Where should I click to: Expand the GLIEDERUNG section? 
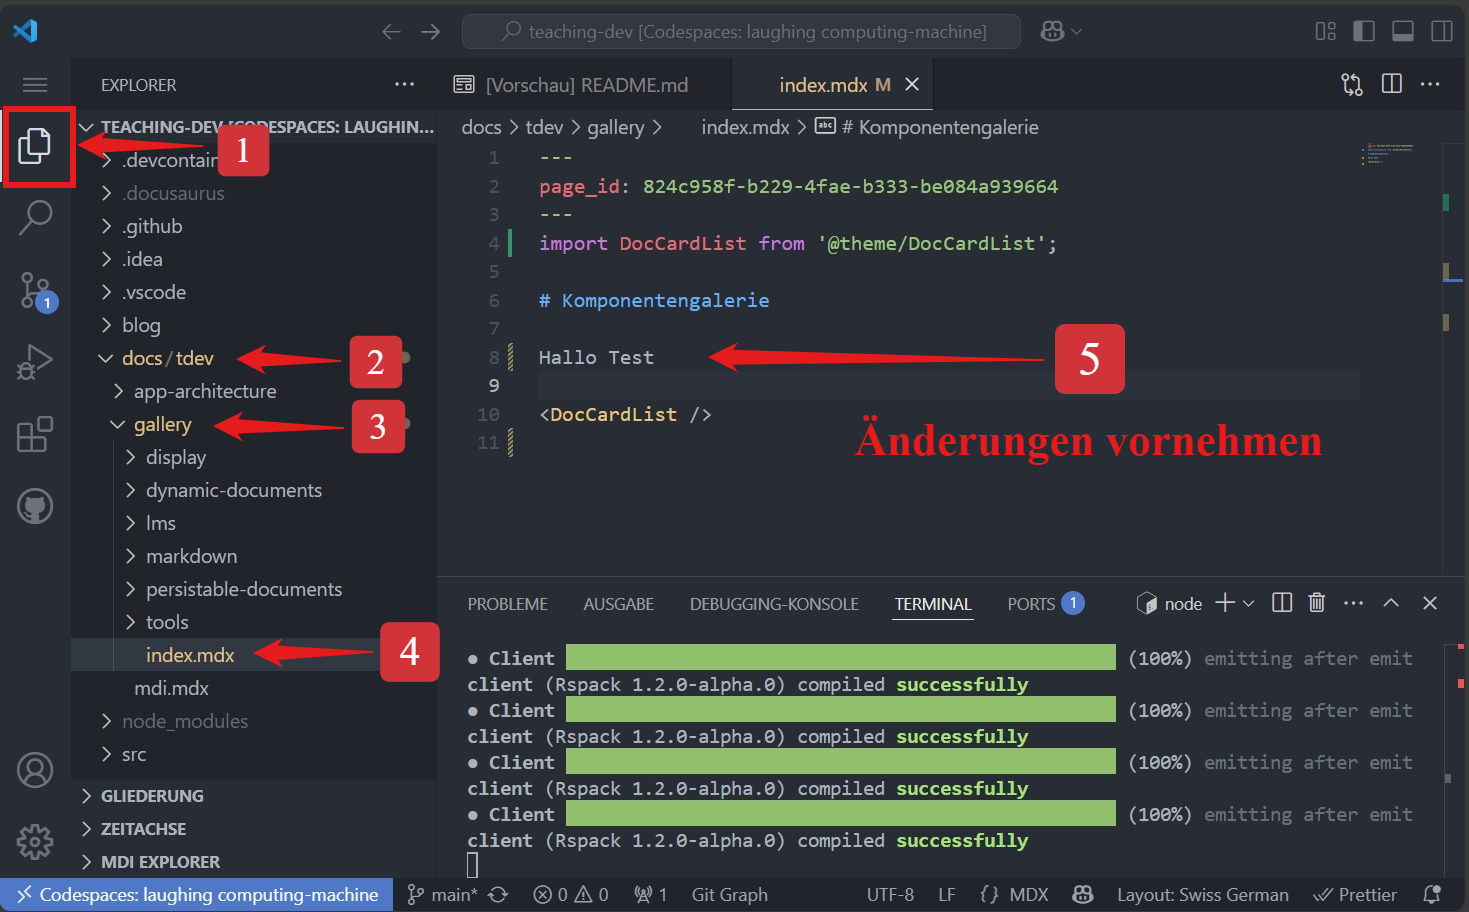point(152,796)
